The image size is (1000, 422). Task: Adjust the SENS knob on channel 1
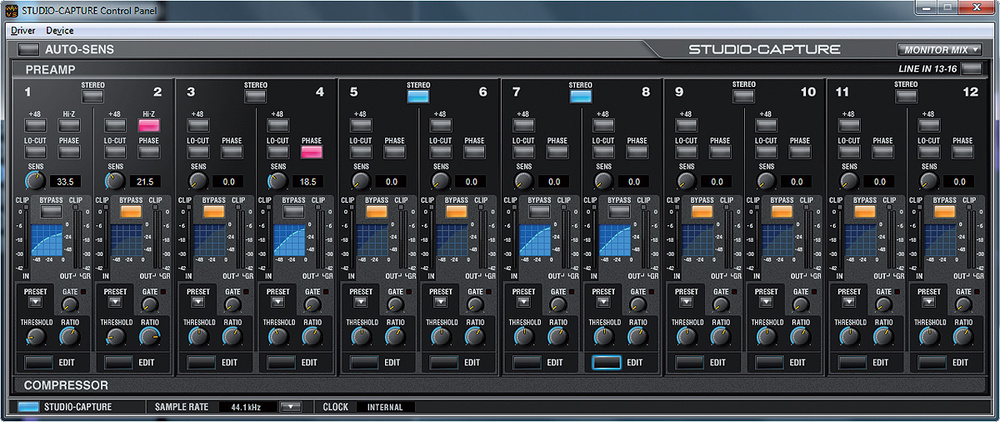tap(36, 181)
